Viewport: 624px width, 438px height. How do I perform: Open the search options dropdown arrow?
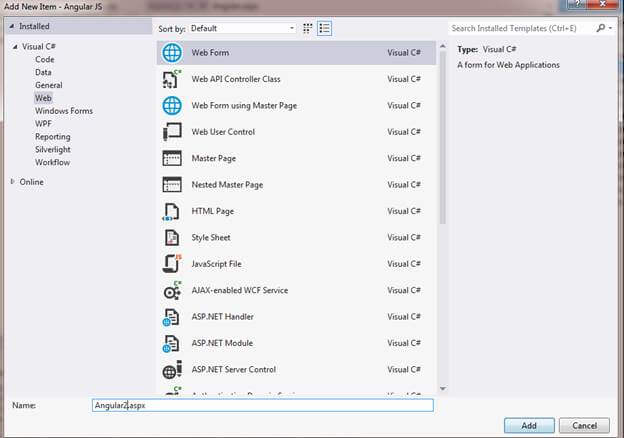pos(610,28)
